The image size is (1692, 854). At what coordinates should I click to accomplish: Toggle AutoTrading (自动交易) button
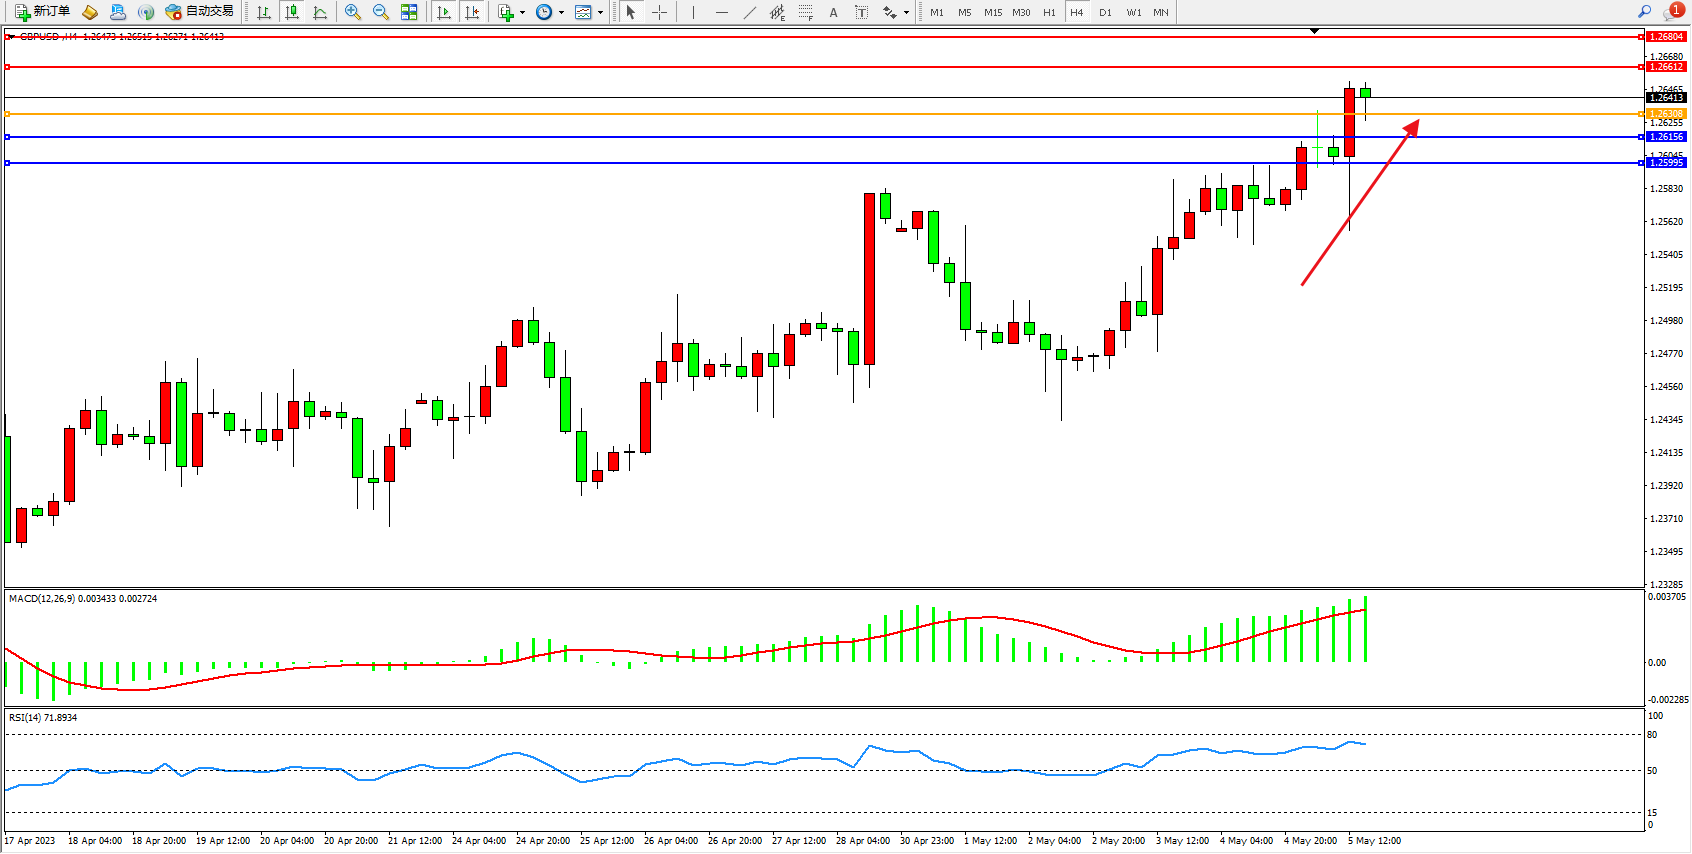pos(199,12)
